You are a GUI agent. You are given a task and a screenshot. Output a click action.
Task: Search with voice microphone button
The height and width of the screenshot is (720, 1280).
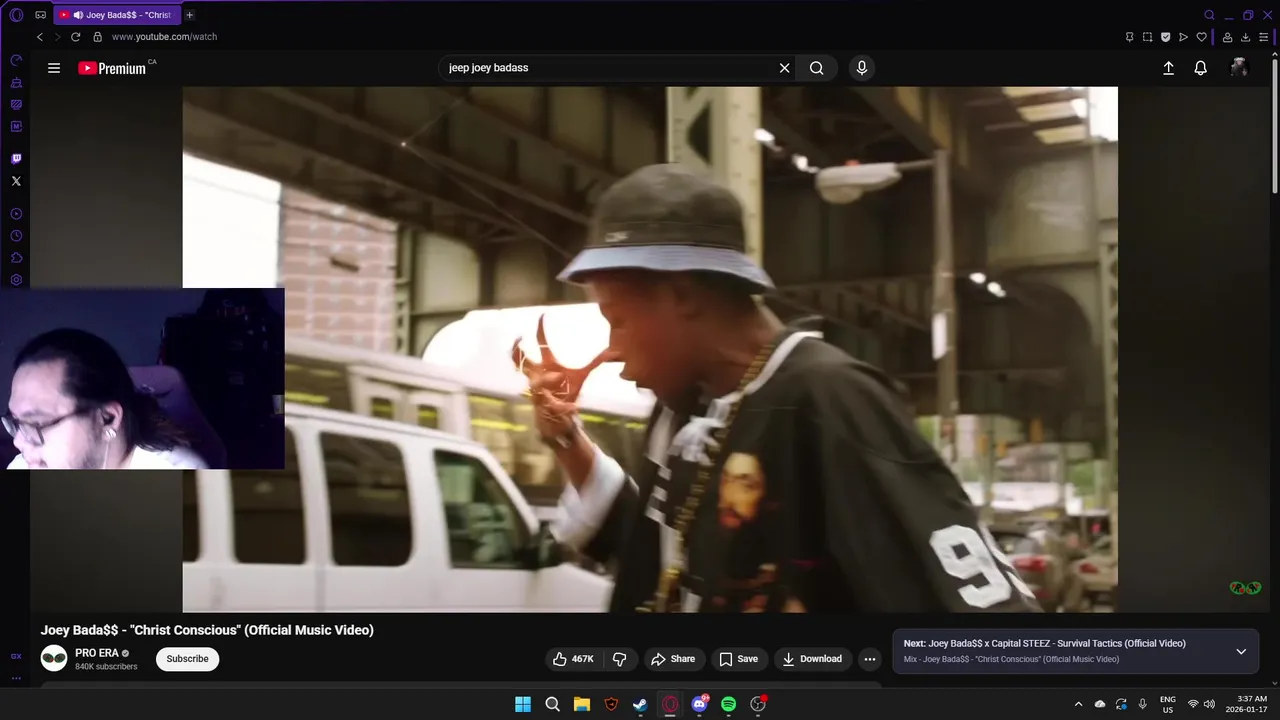click(x=862, y=68)
